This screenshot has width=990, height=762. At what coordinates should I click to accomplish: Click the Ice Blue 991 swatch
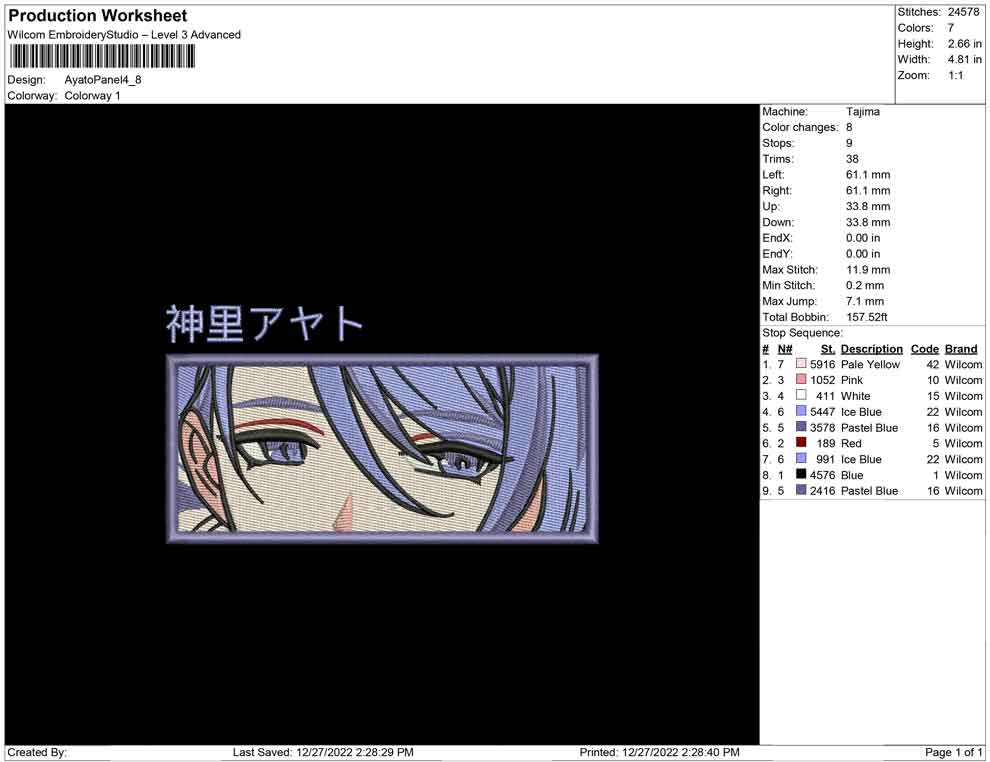[801, 458]
